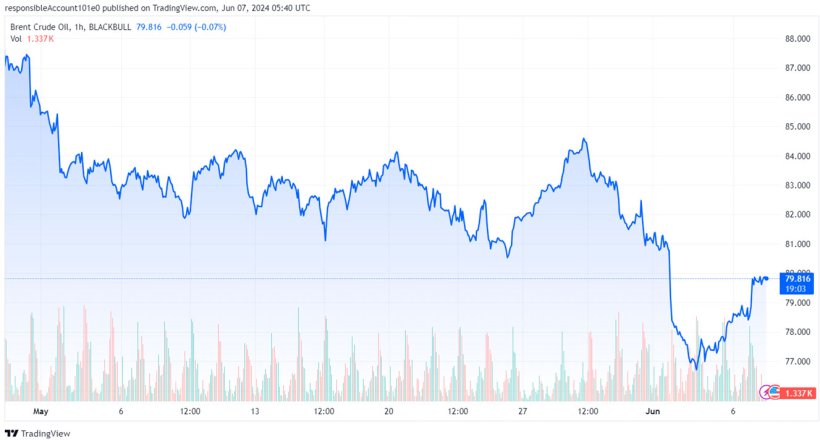
Task: Click the TradingView logo icon
Action: click(x=12, y=433)
